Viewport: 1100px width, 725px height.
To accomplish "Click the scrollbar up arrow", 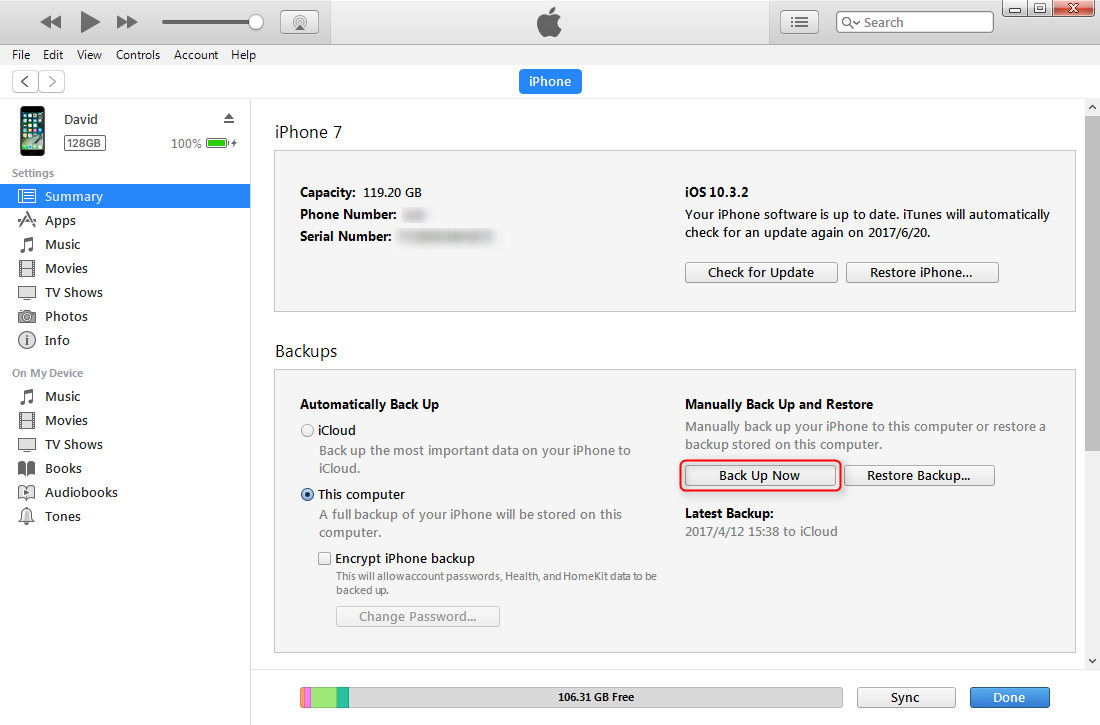I will point(1092,107).
